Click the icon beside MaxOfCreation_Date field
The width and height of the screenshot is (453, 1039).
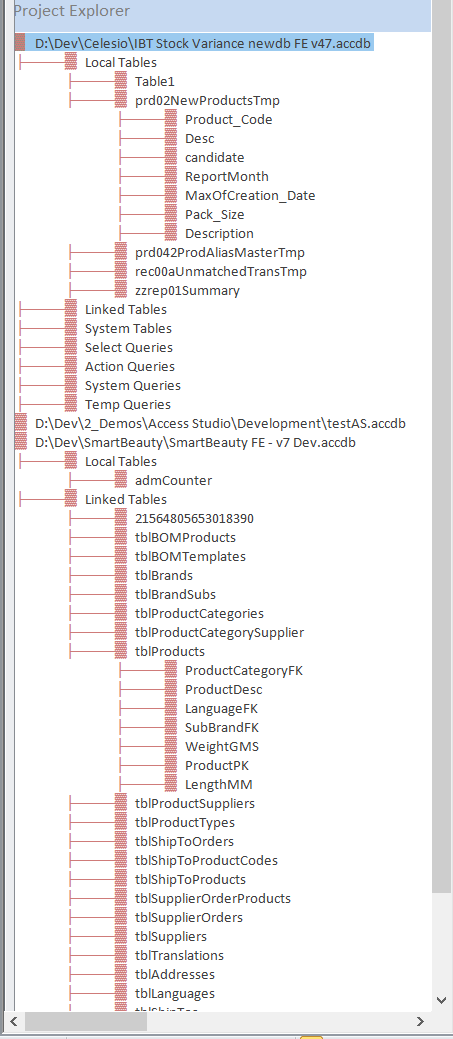click(171, 195)
